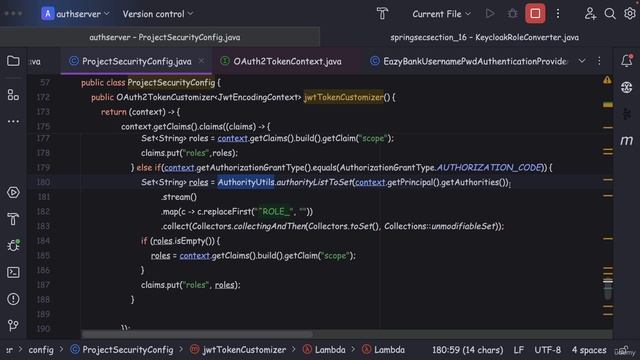Click the first Lambda breadcrumb
Screen dimensions: 640x360
coord(324,350)
